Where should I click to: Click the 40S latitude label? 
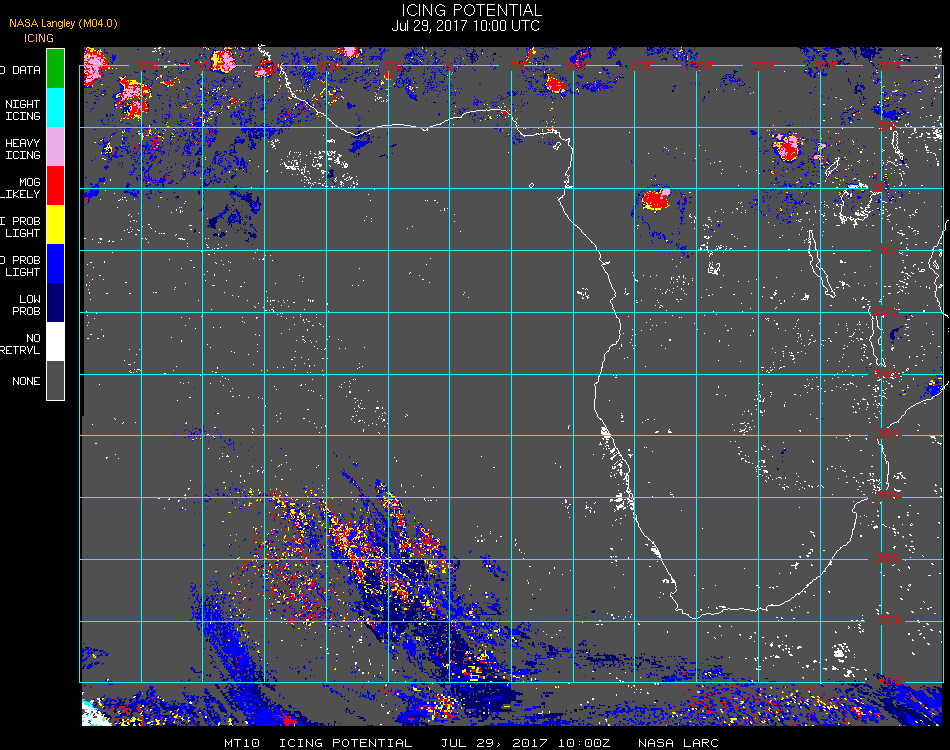[x=890, y=682]
